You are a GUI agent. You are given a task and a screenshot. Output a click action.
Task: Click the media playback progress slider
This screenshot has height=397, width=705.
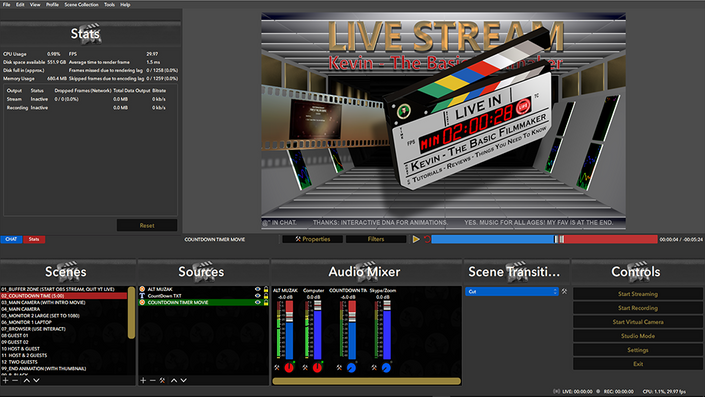click(x=544, y=239)
